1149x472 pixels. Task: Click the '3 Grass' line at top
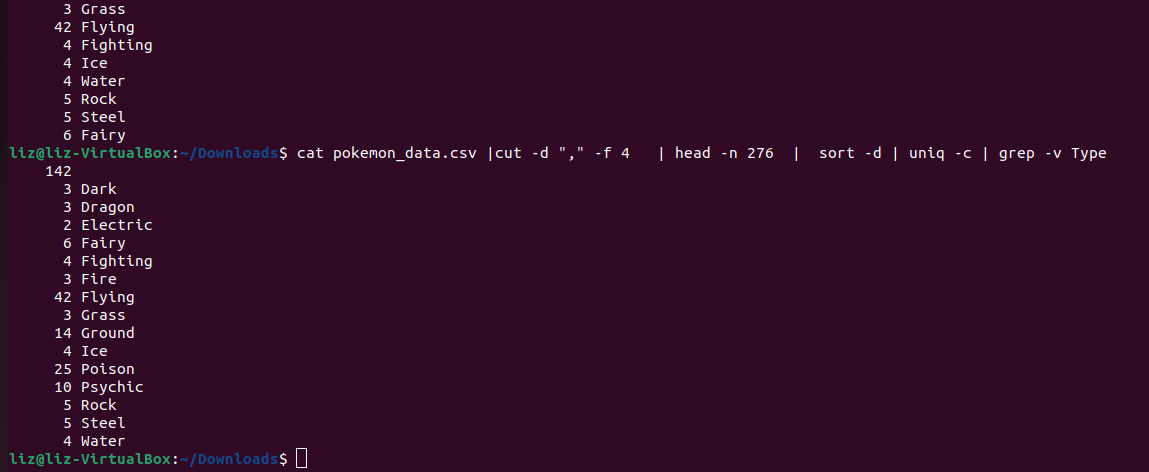click(x=95, y=10)
